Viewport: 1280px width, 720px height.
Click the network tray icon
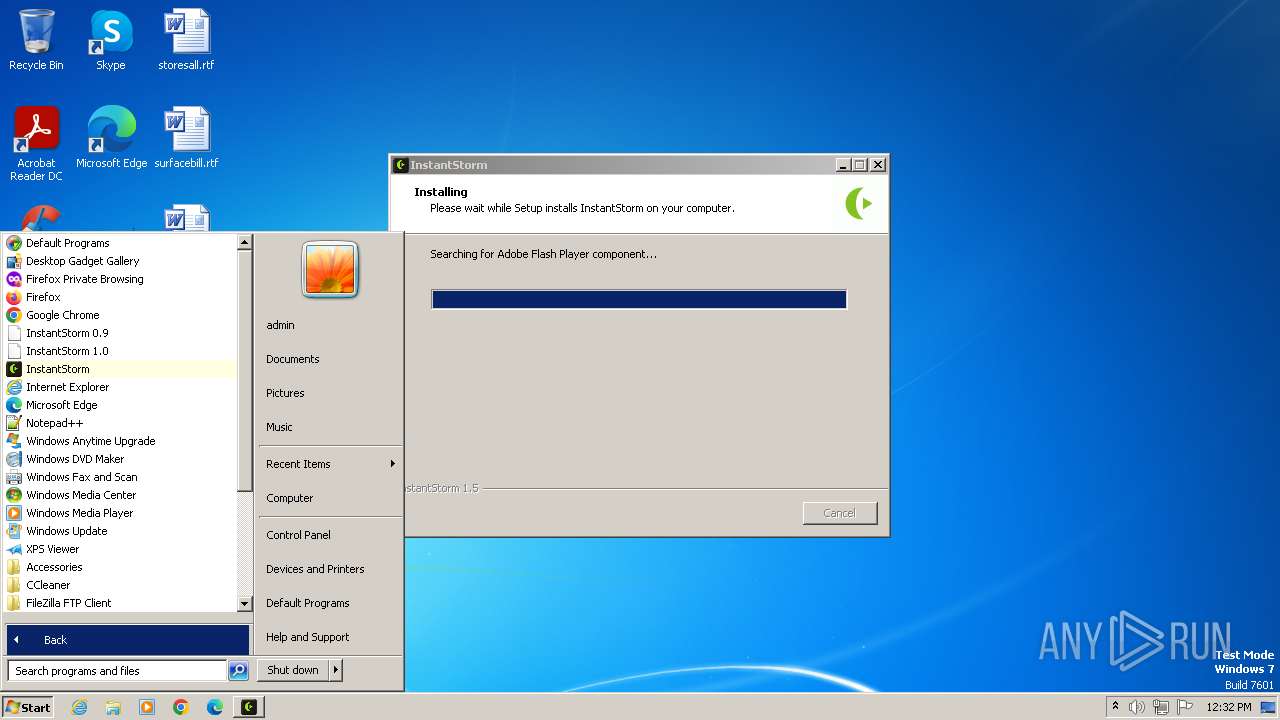1161,707
